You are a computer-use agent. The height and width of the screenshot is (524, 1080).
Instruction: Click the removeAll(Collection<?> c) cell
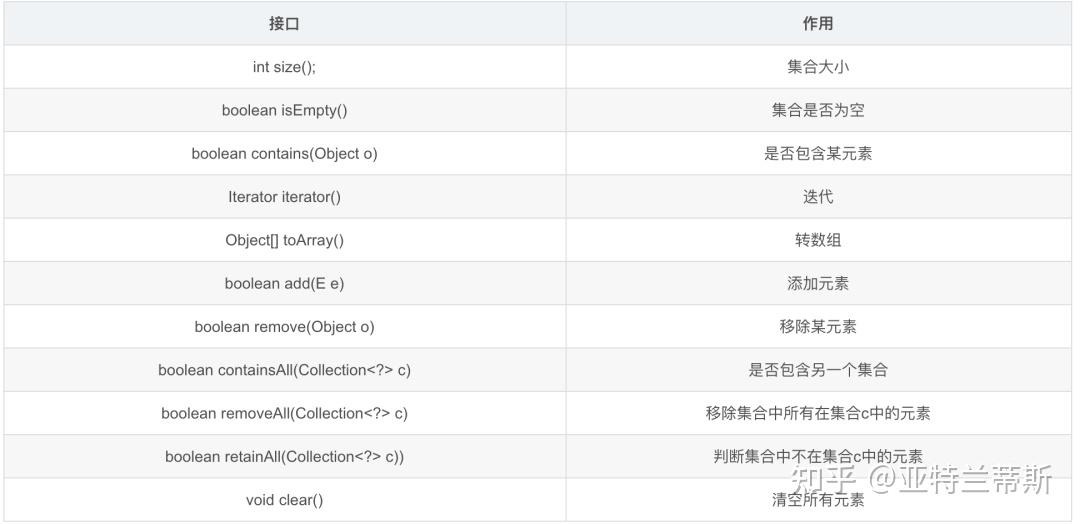tap(284, 413)
